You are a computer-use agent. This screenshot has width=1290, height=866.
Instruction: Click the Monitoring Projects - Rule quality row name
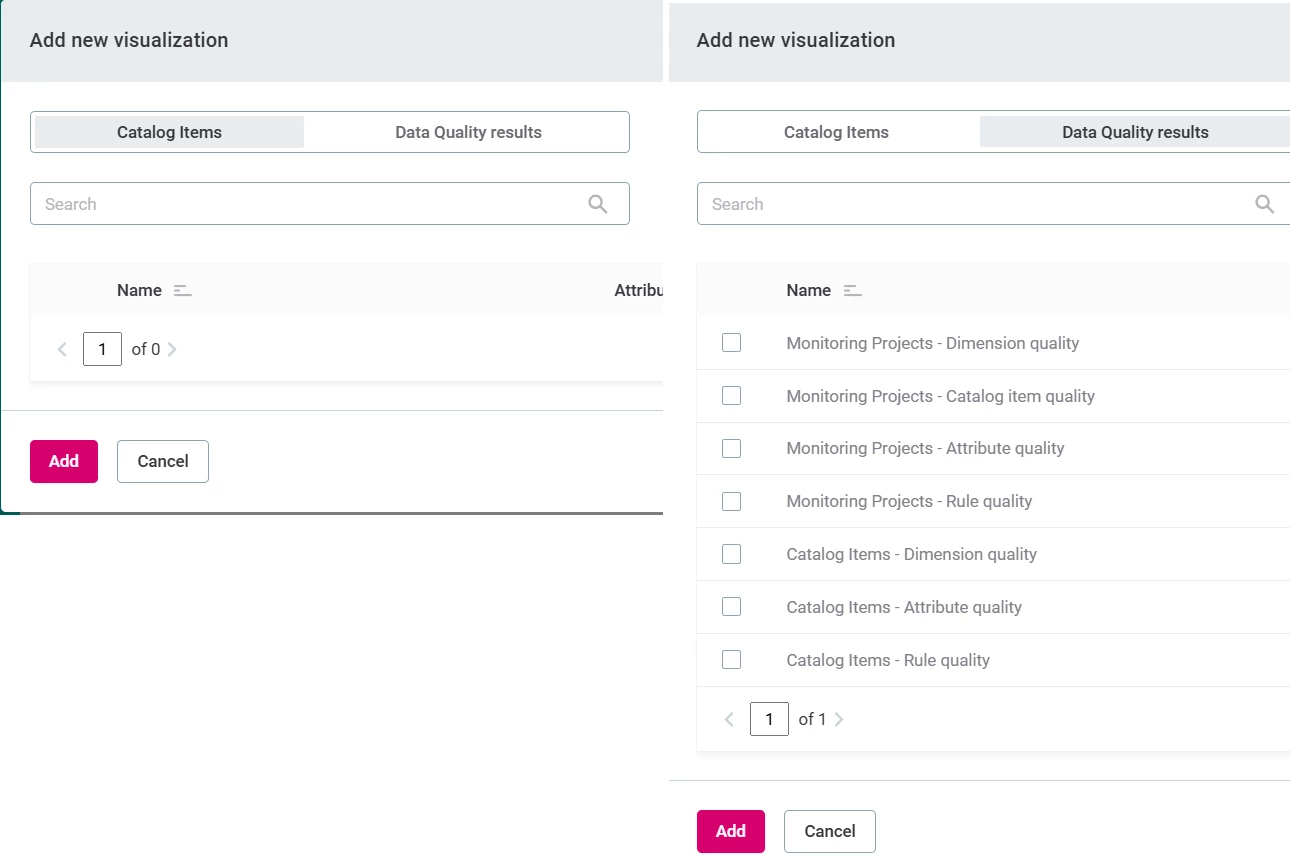[x=909, y=501]
